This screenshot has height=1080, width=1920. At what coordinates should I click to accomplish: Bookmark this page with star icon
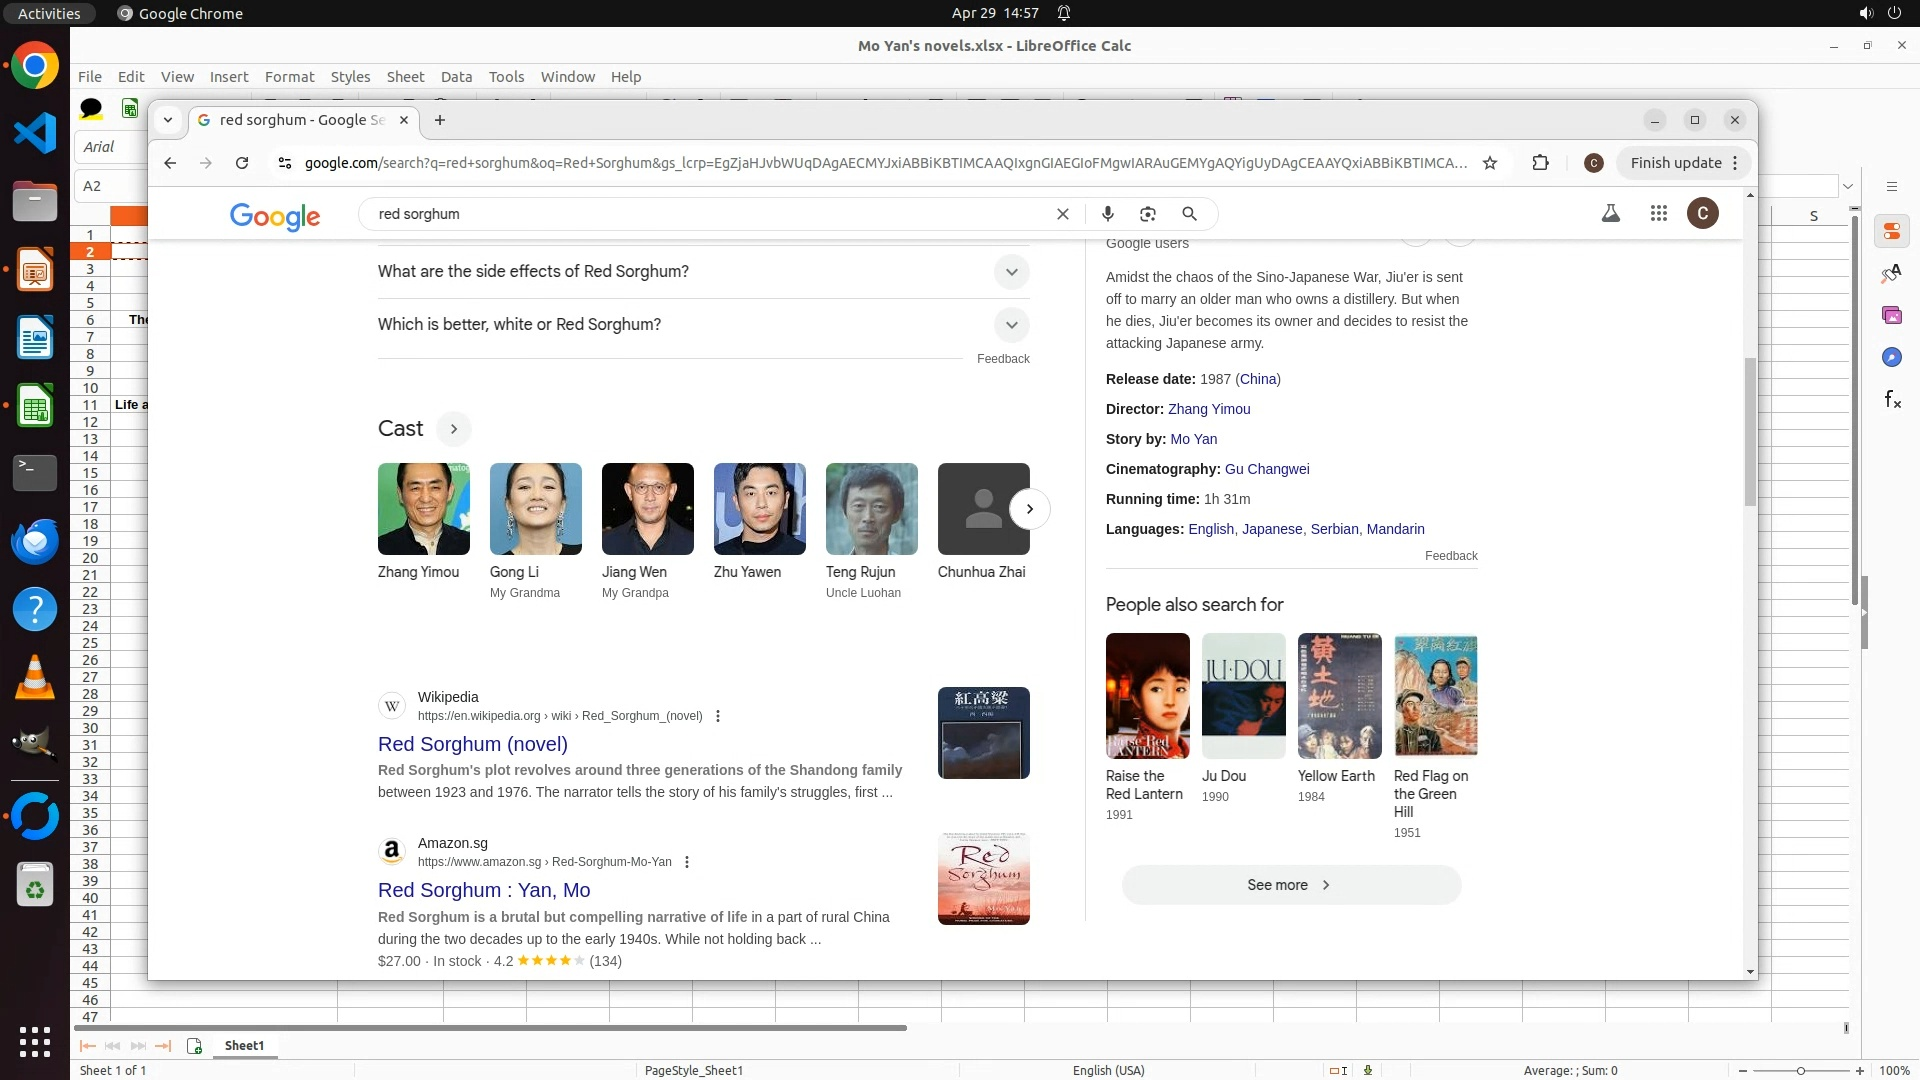tap(1490, 163)
